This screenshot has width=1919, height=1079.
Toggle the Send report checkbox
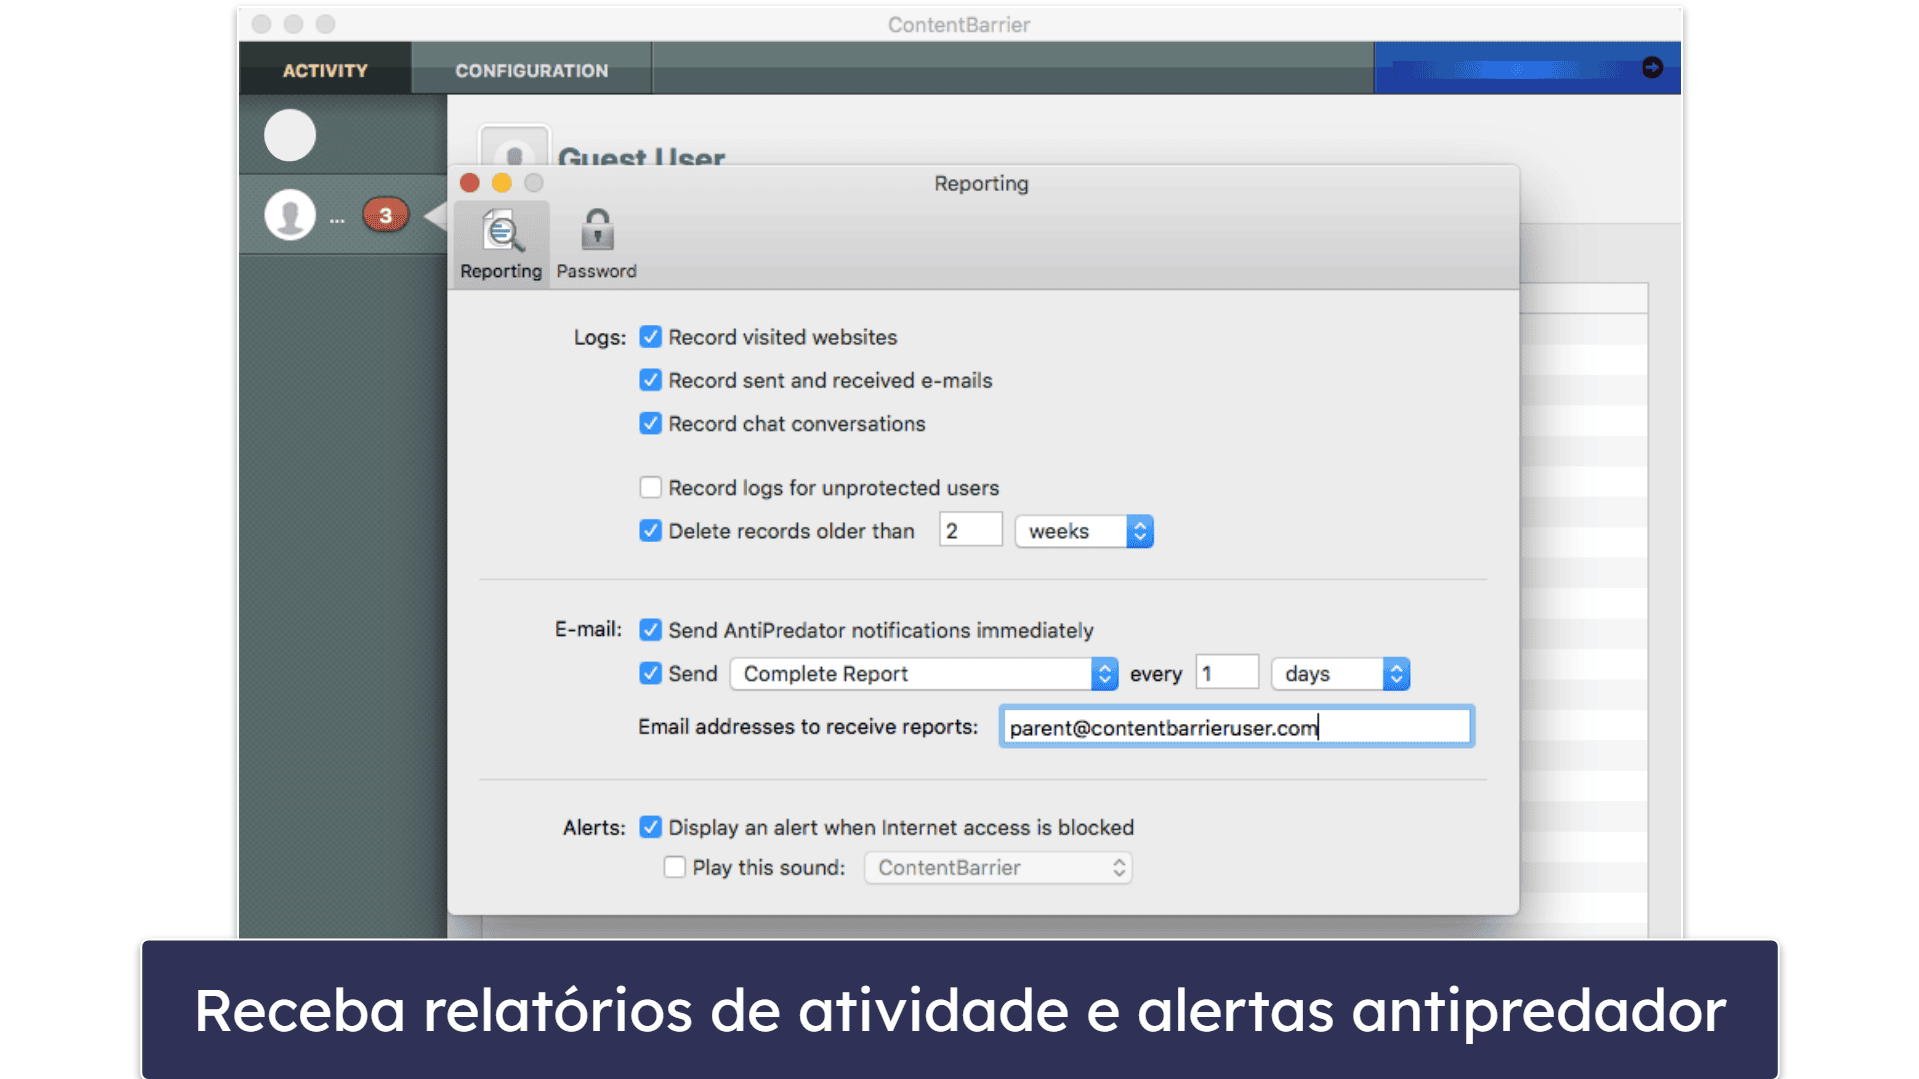point(650,673)
